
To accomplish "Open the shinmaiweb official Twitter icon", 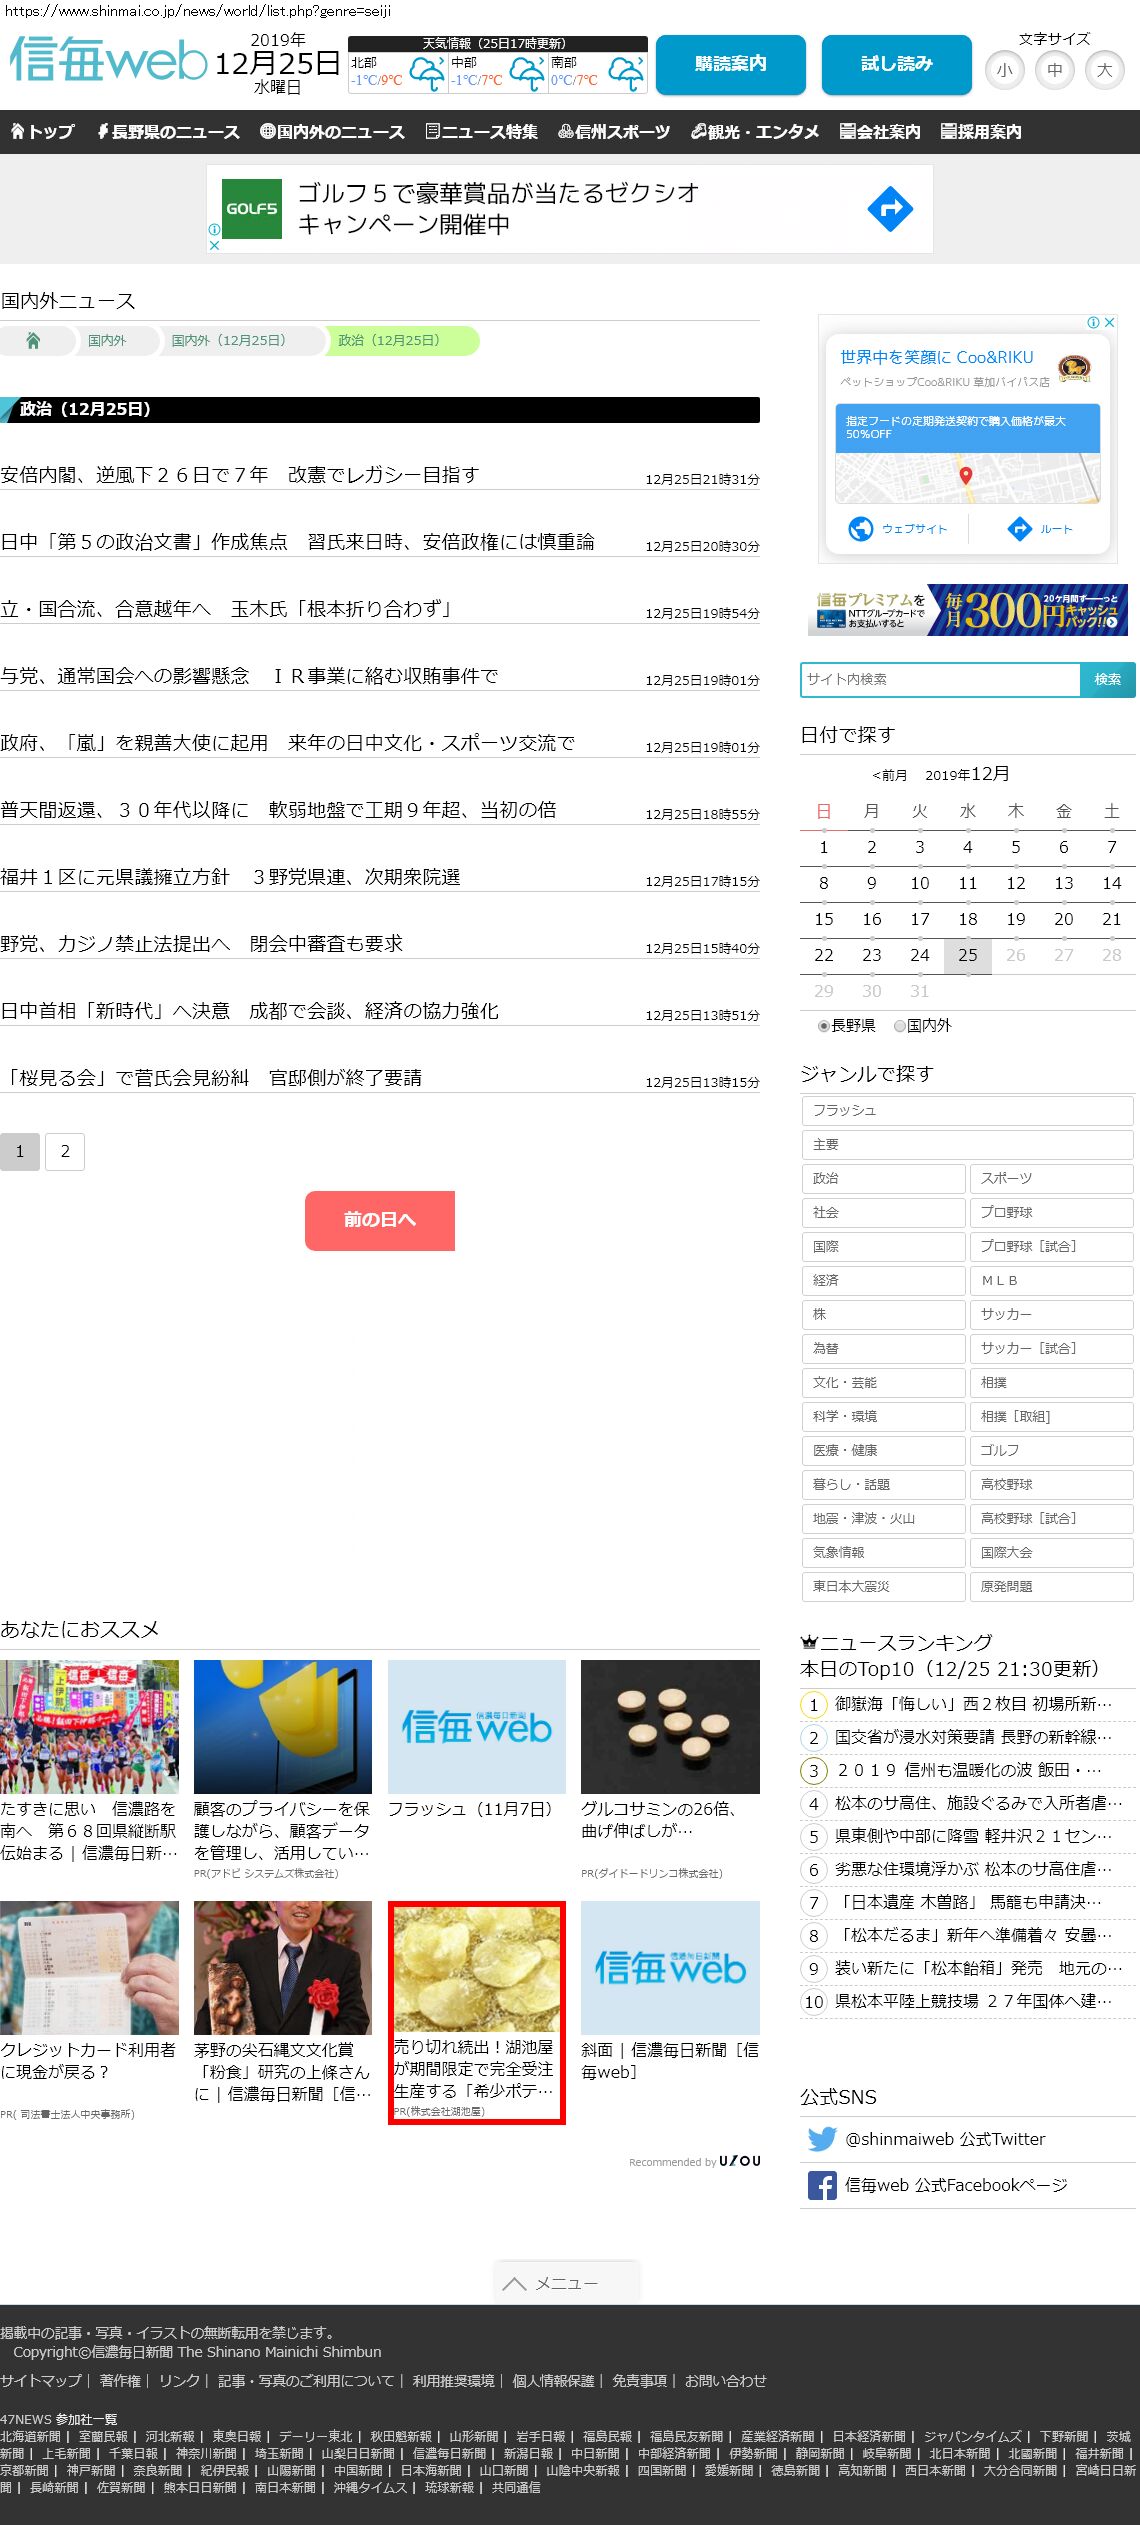I will click(x=822, y=2139).
